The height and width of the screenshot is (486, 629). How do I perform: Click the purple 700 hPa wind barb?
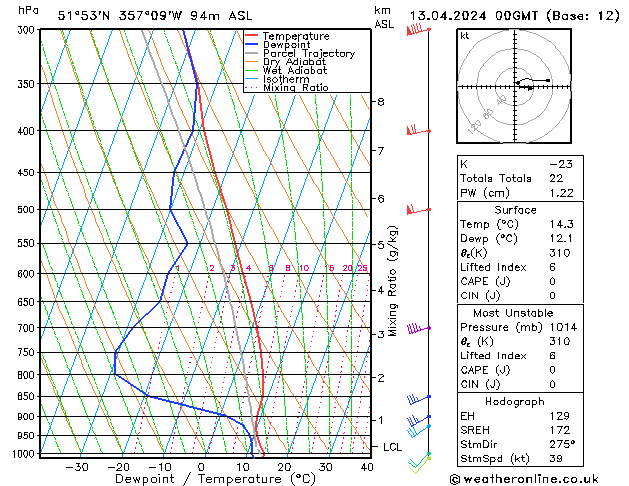click(x=418, y=328)
